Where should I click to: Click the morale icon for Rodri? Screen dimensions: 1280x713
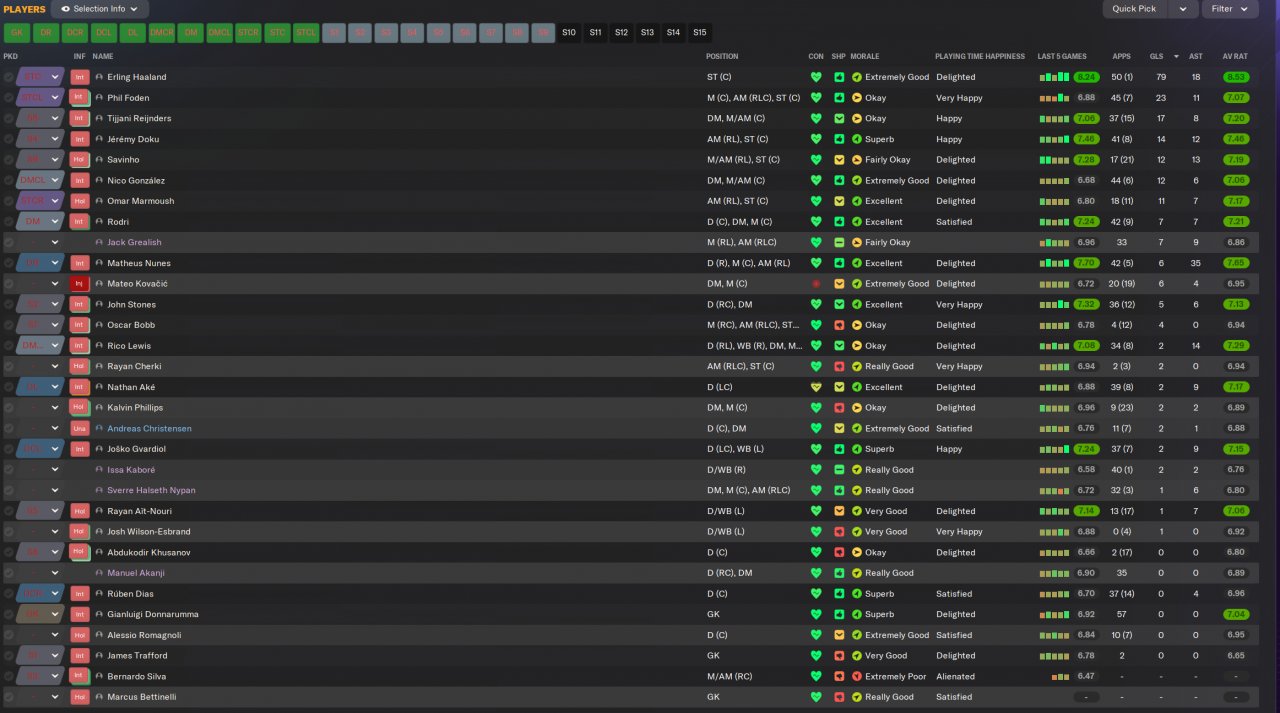point(856,222)
